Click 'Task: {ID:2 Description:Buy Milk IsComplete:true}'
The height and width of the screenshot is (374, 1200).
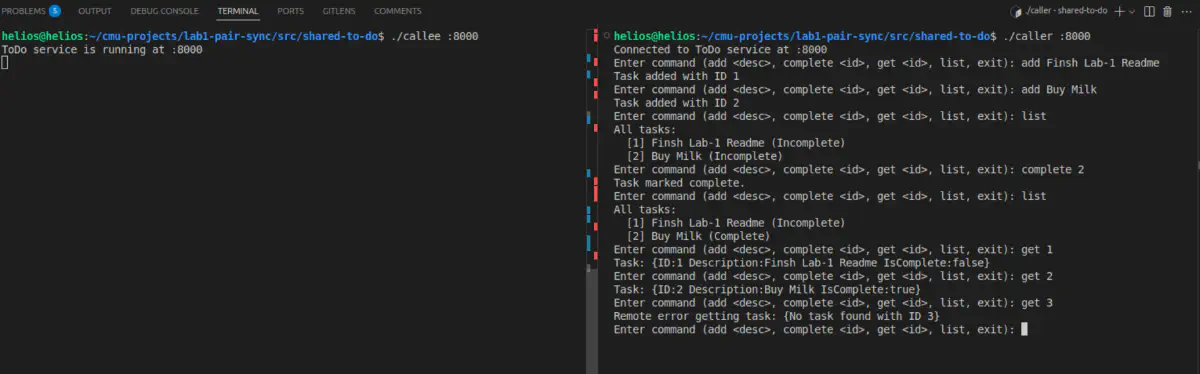(x=767, y=289)
